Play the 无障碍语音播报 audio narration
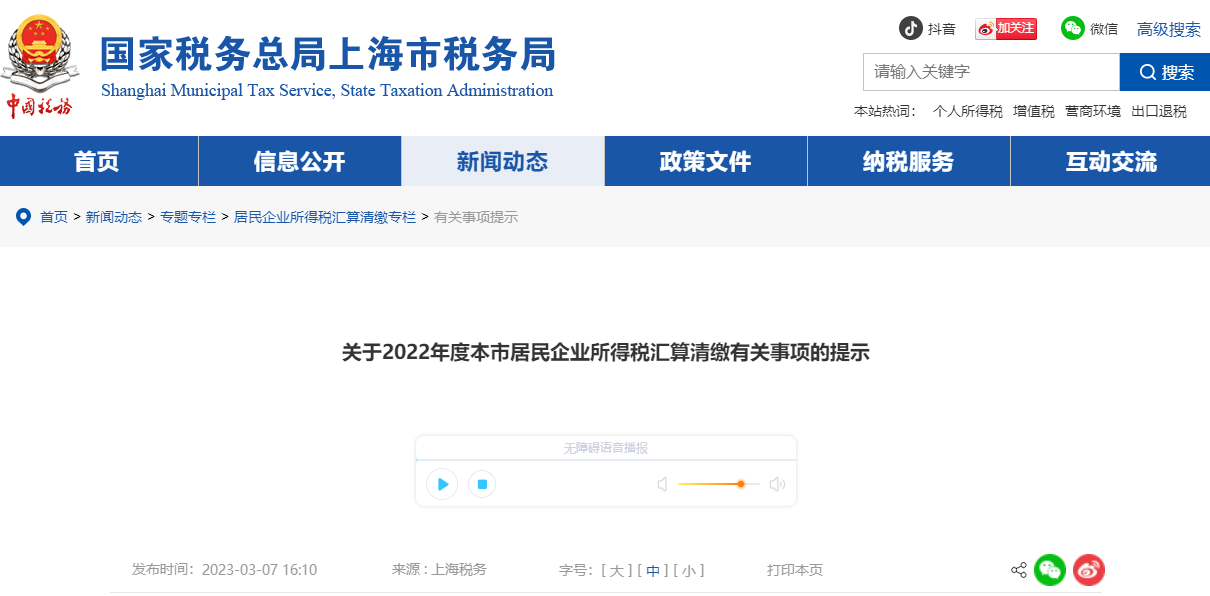This screenshot has width=1210, height=596. [442, 483]
